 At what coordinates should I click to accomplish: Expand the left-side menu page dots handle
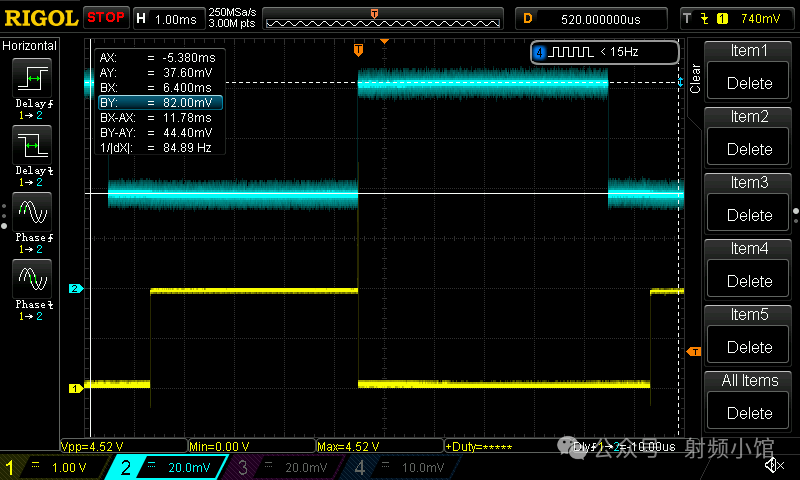[x=4, y=212]
